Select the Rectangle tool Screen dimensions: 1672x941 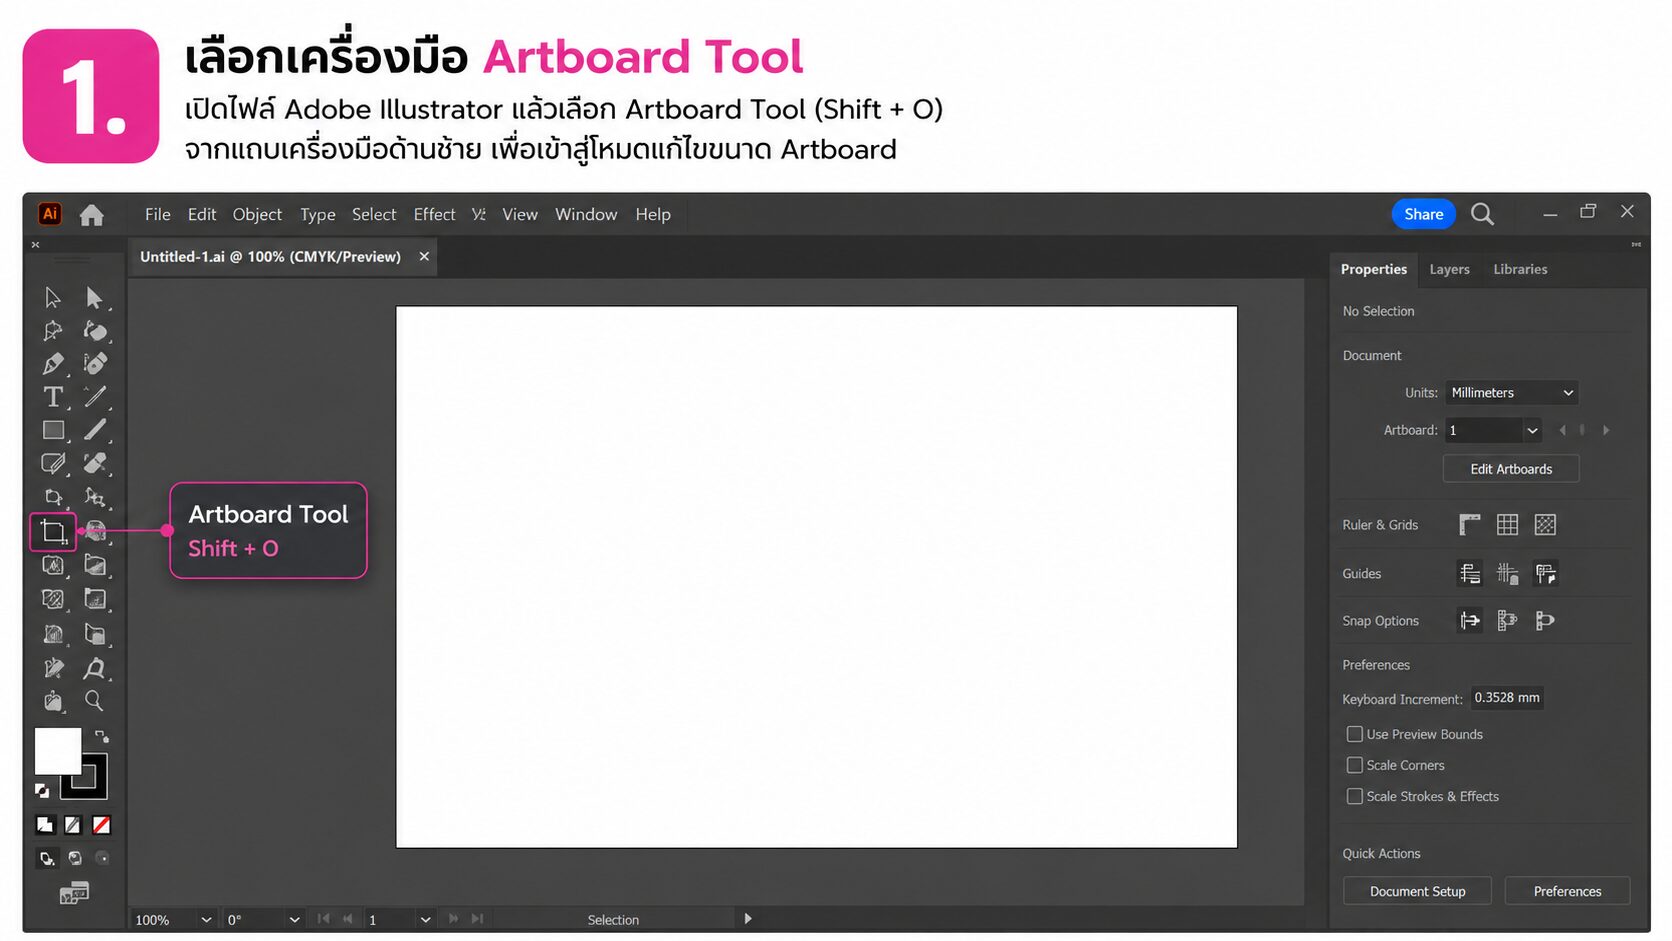point(53,430)
